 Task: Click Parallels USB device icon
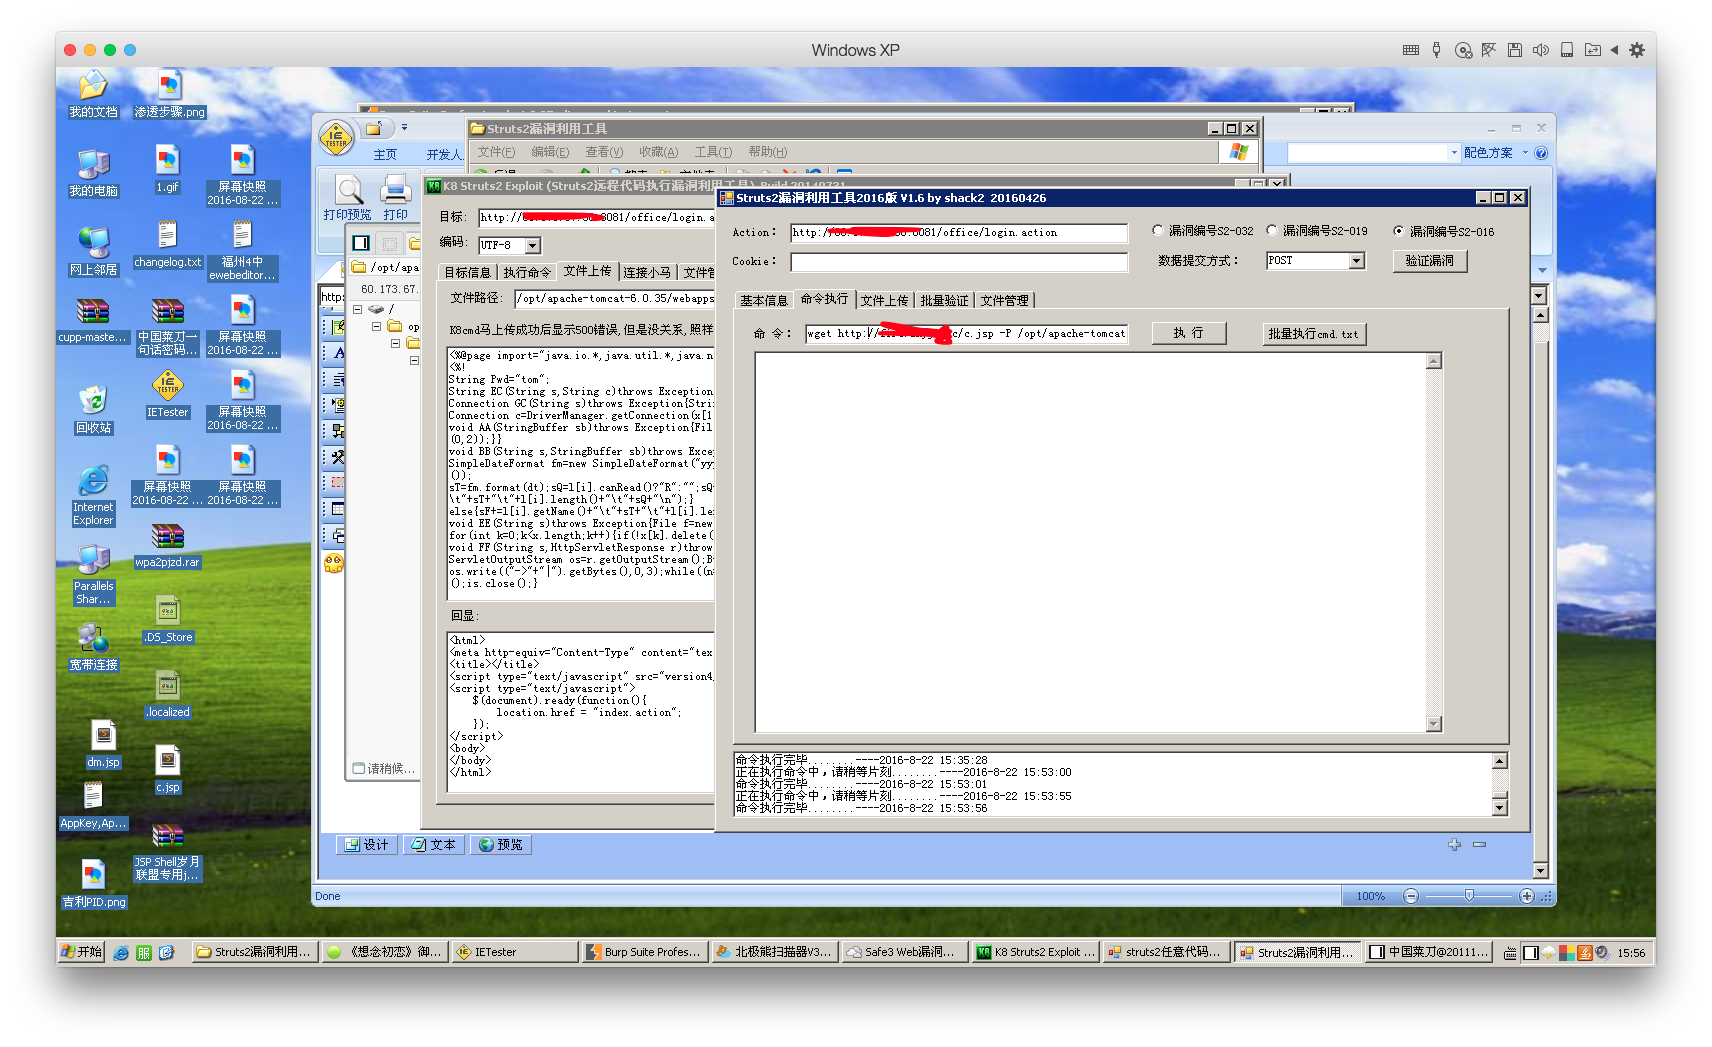click(1437, 50)
